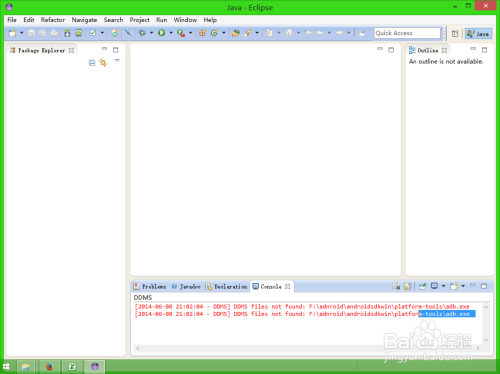Open Firefox from the taskbar

coord(50,367)
